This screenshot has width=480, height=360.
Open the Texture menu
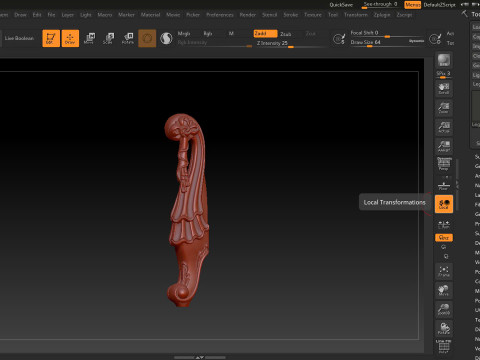click(x=313, y=15)
